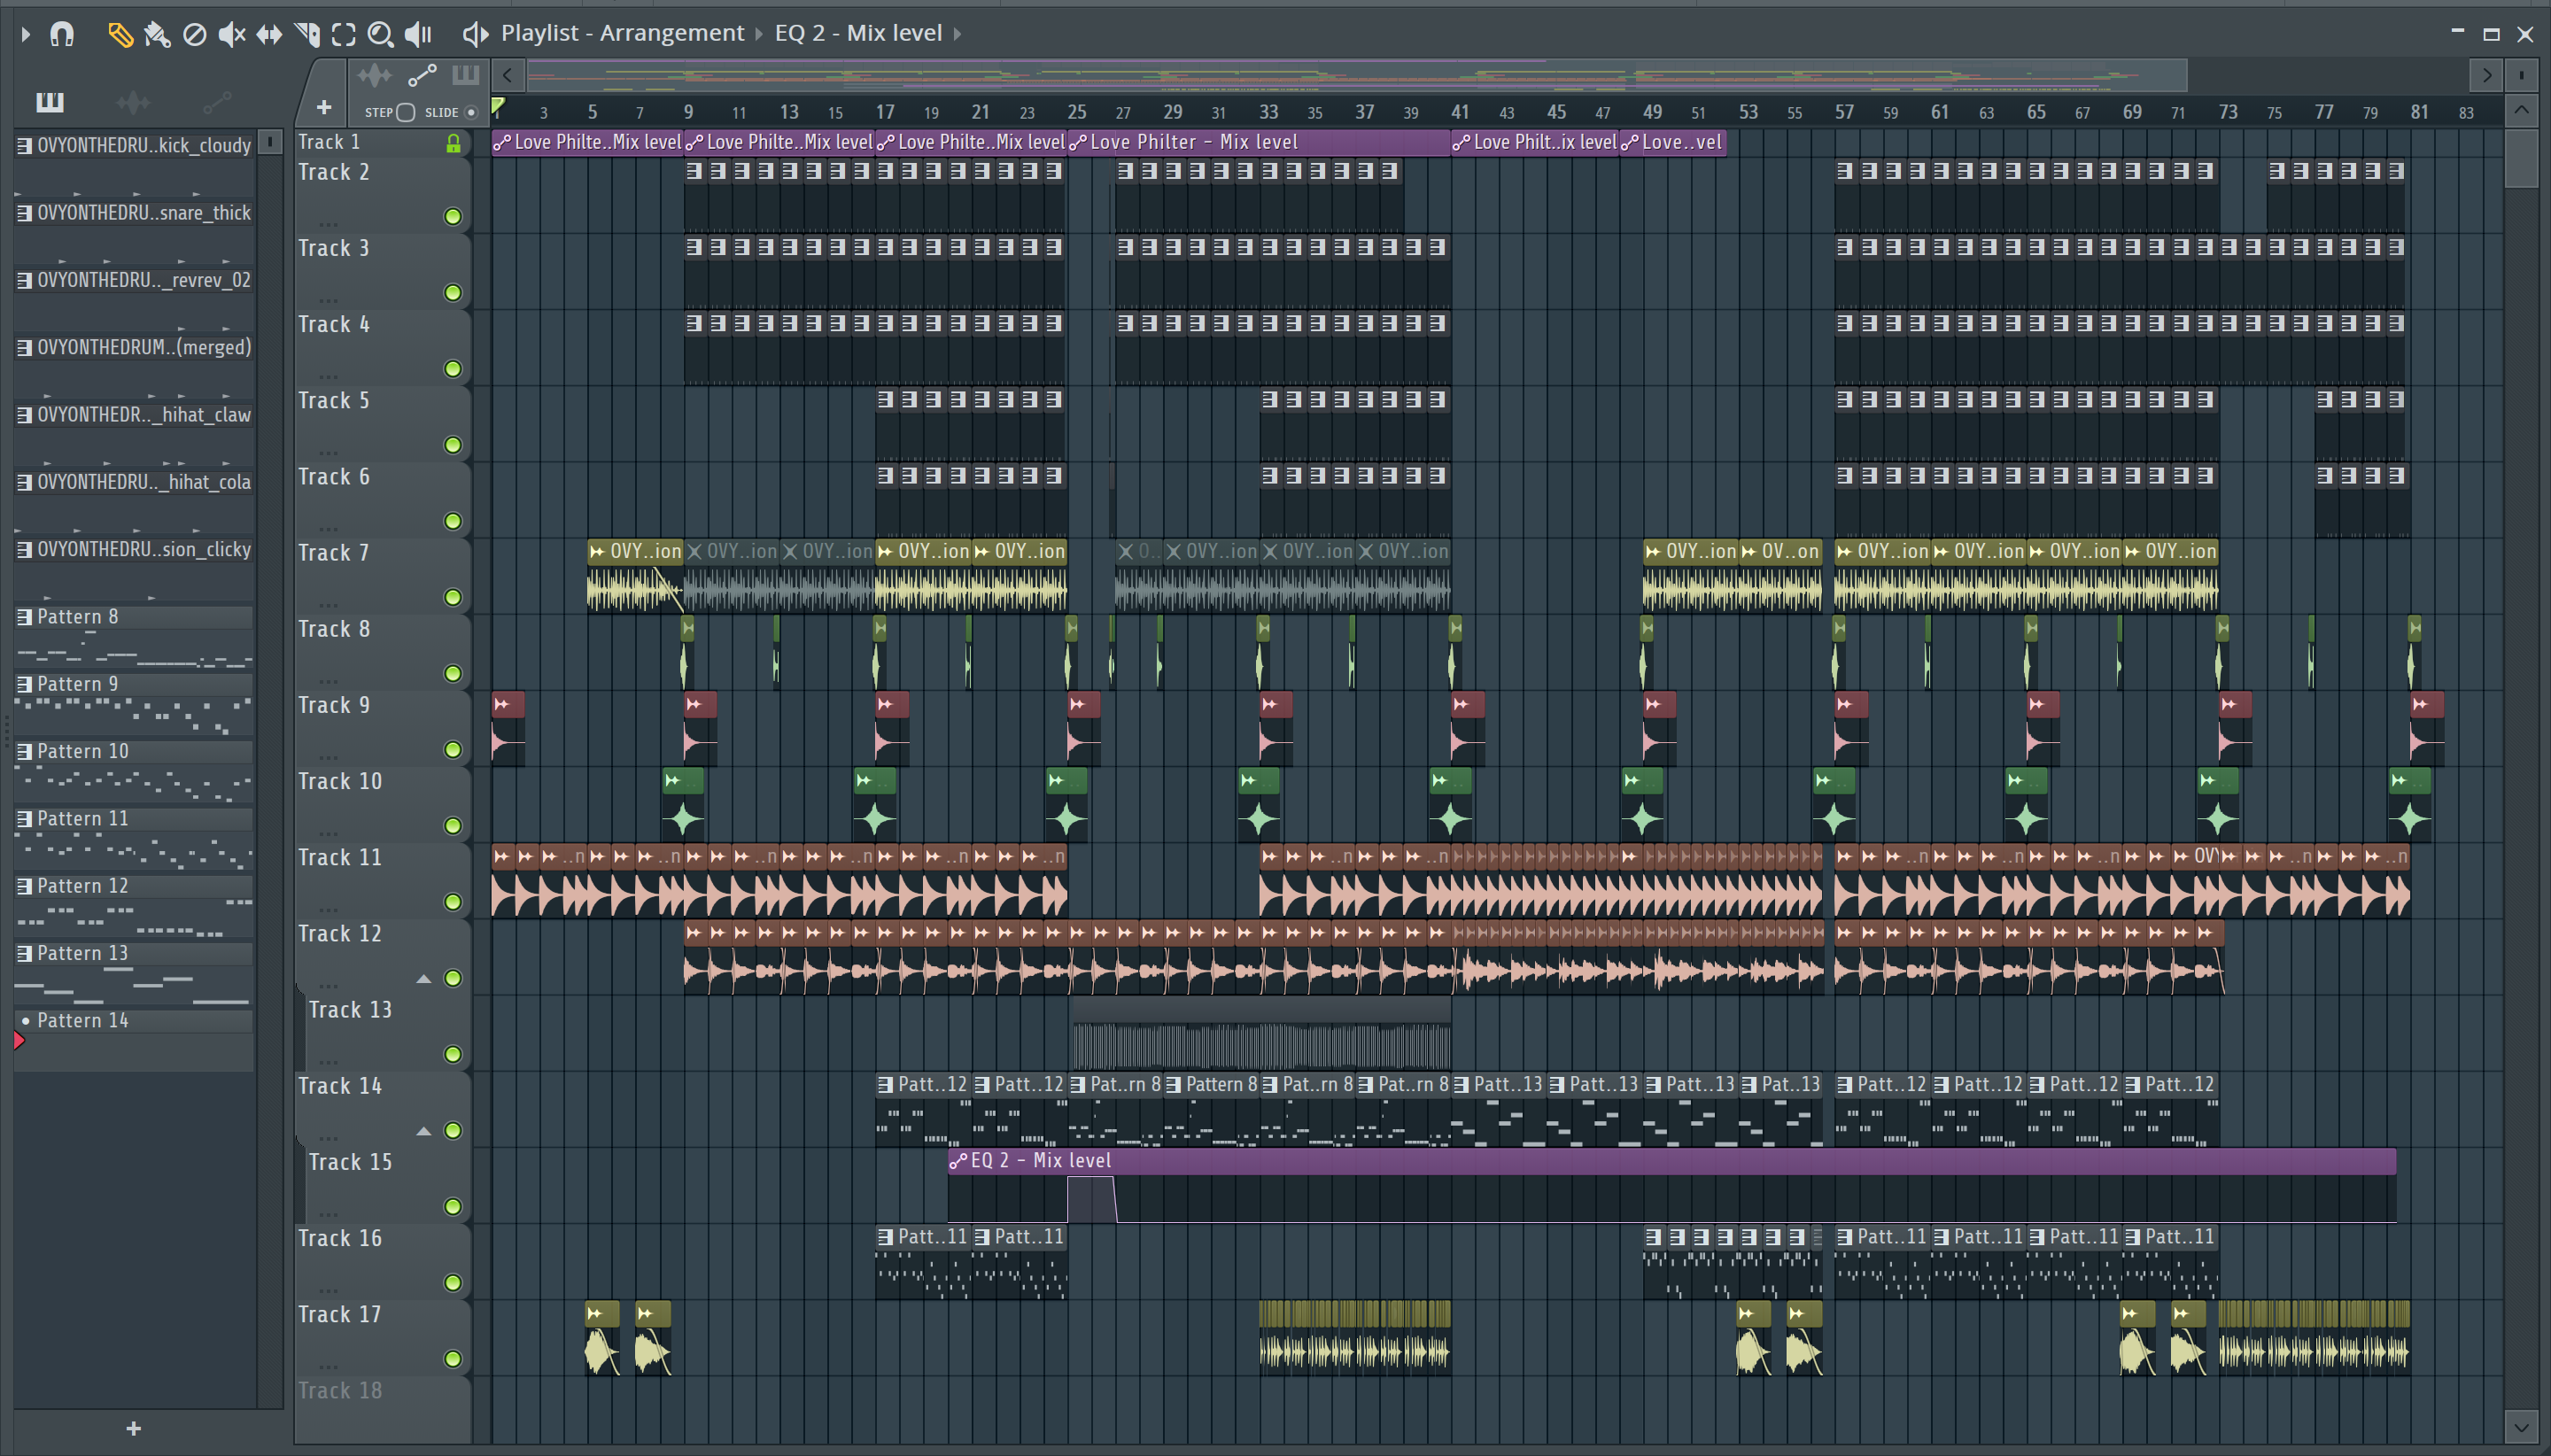Show patterns in picker using piano icon

[49, 102]
